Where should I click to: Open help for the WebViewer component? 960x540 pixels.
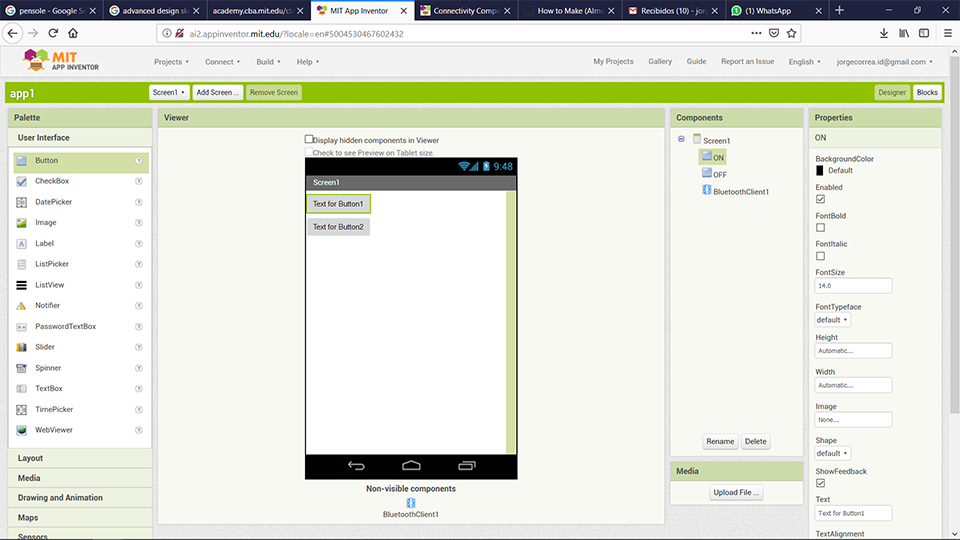[139, 430]
